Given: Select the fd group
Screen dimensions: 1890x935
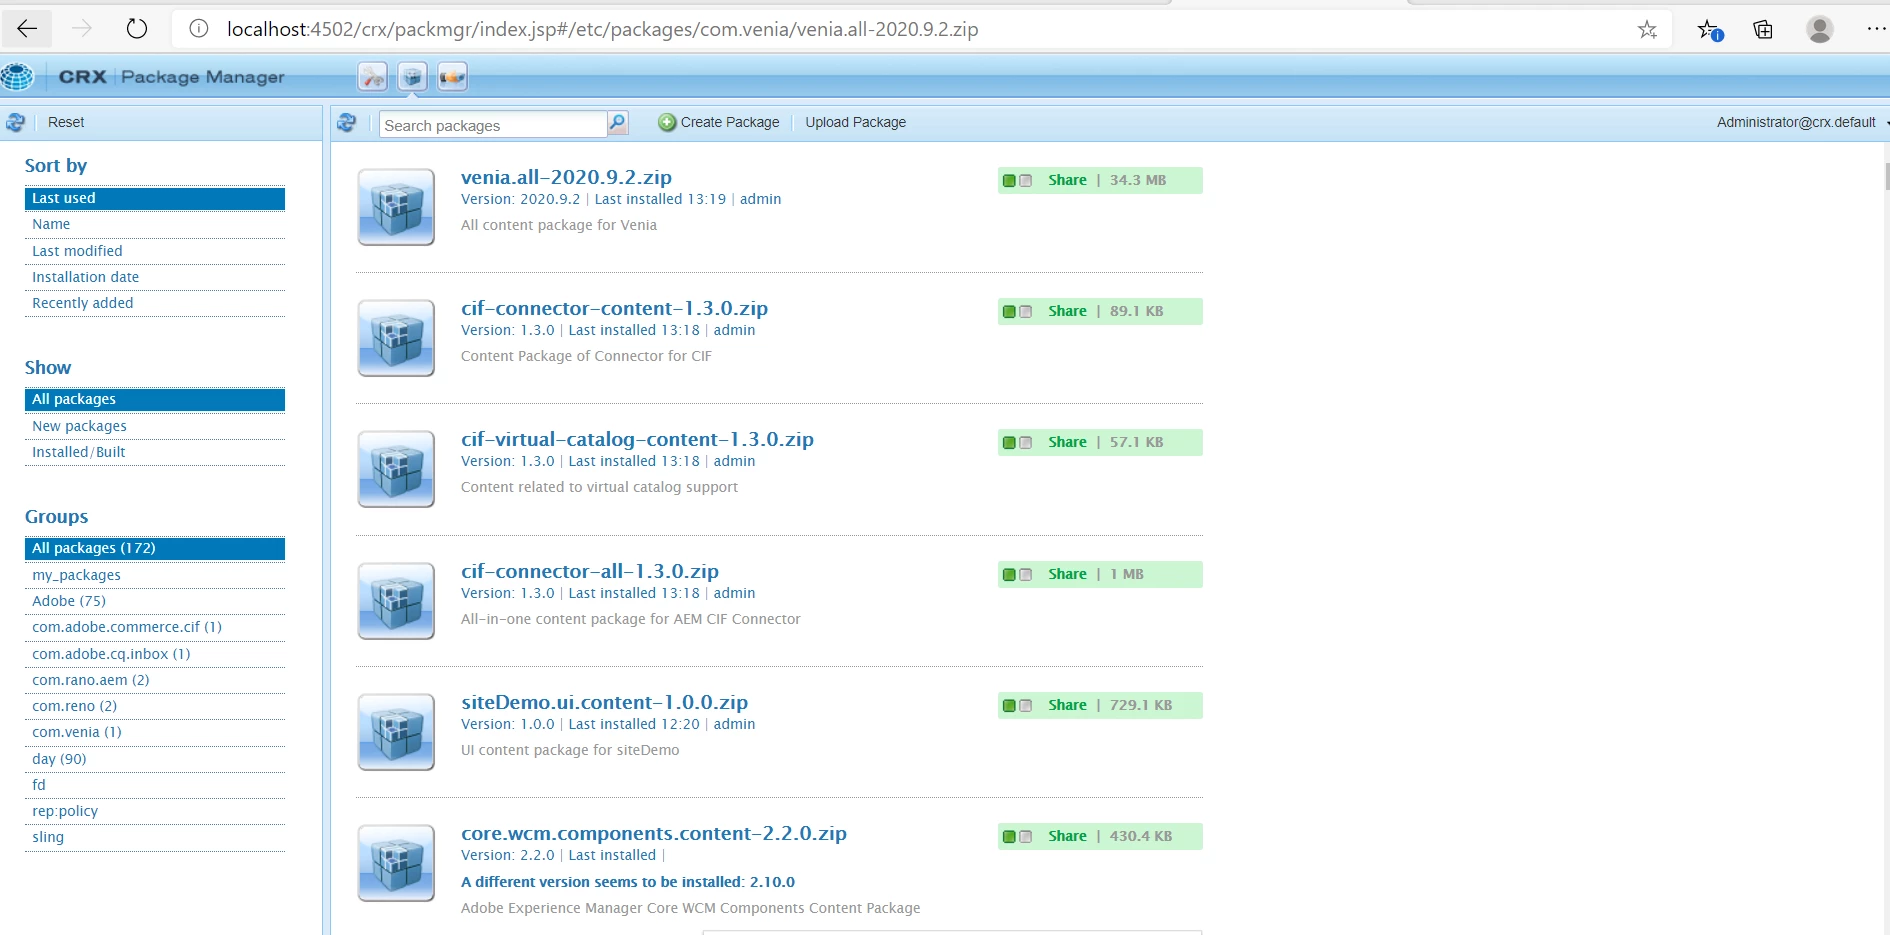Looking at the screenshot, I should coord(155,785).
